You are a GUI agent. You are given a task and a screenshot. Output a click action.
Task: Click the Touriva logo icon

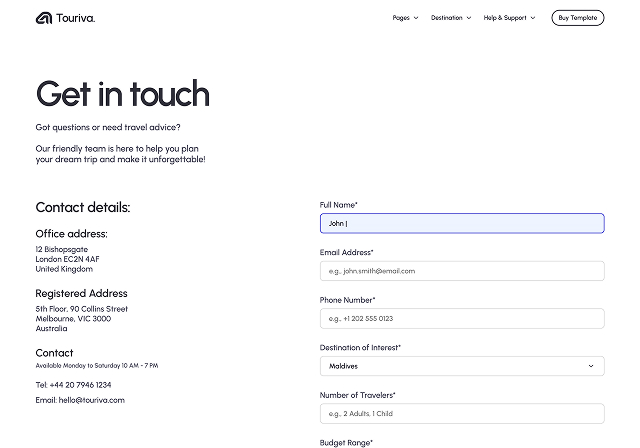coord(44,18)
